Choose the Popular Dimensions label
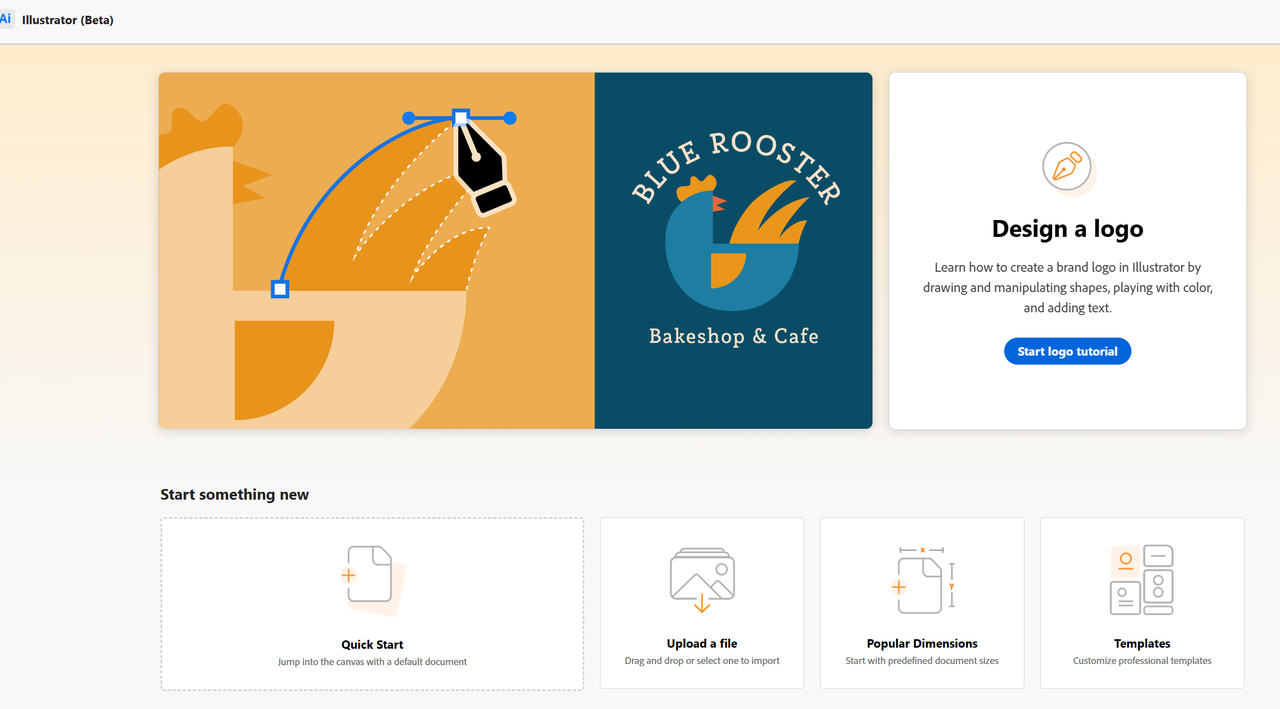 click(922, 644)
